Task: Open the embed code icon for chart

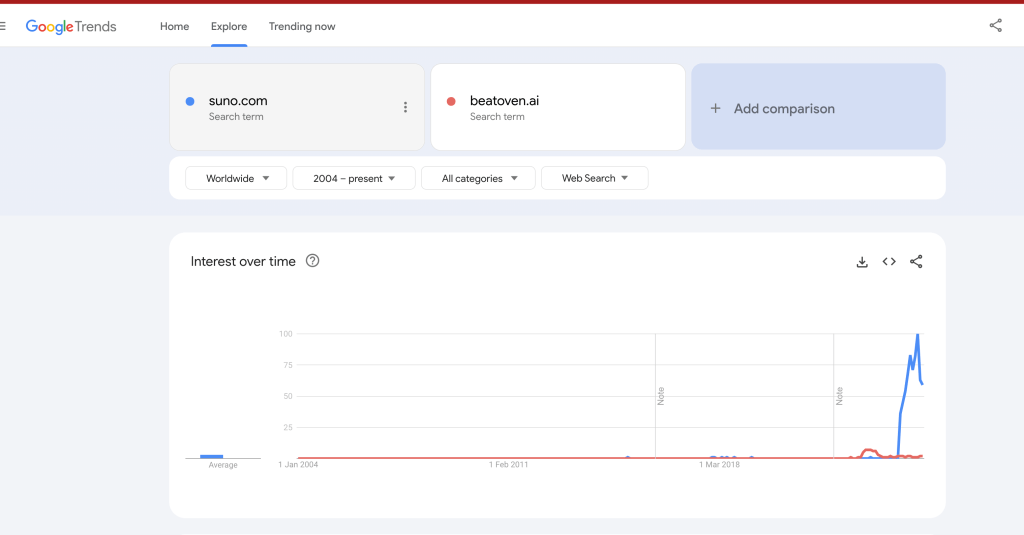Action: 889,261
